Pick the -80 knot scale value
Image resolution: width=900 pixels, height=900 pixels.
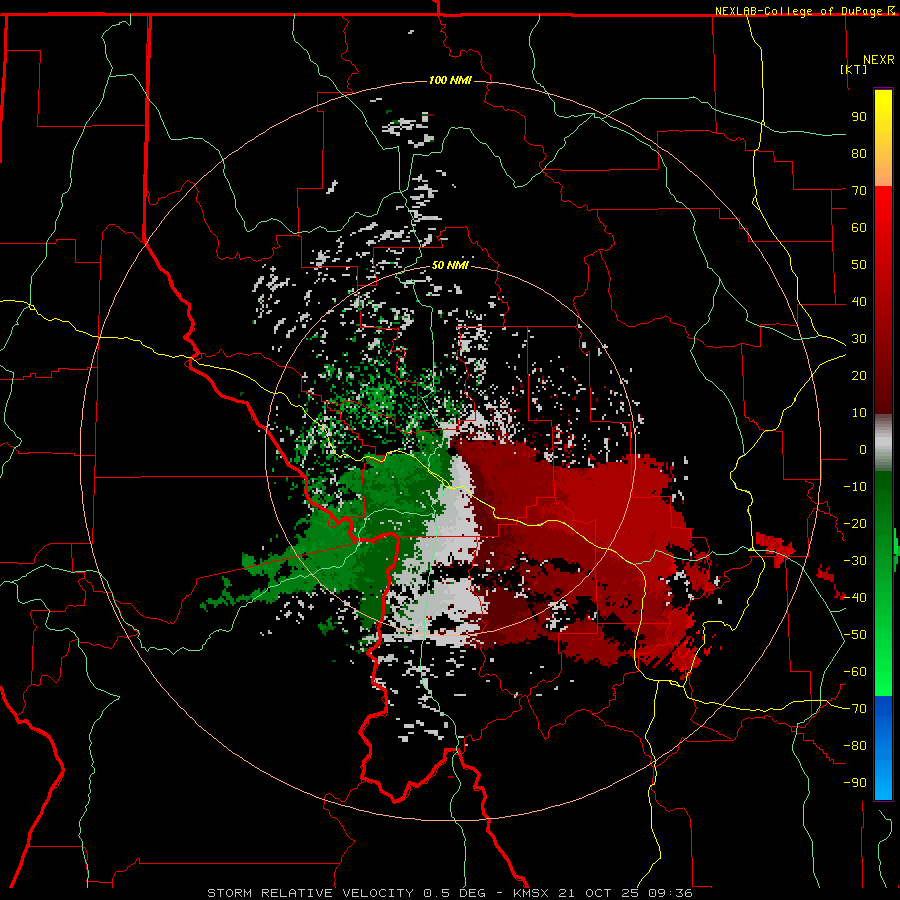[855, 746]
